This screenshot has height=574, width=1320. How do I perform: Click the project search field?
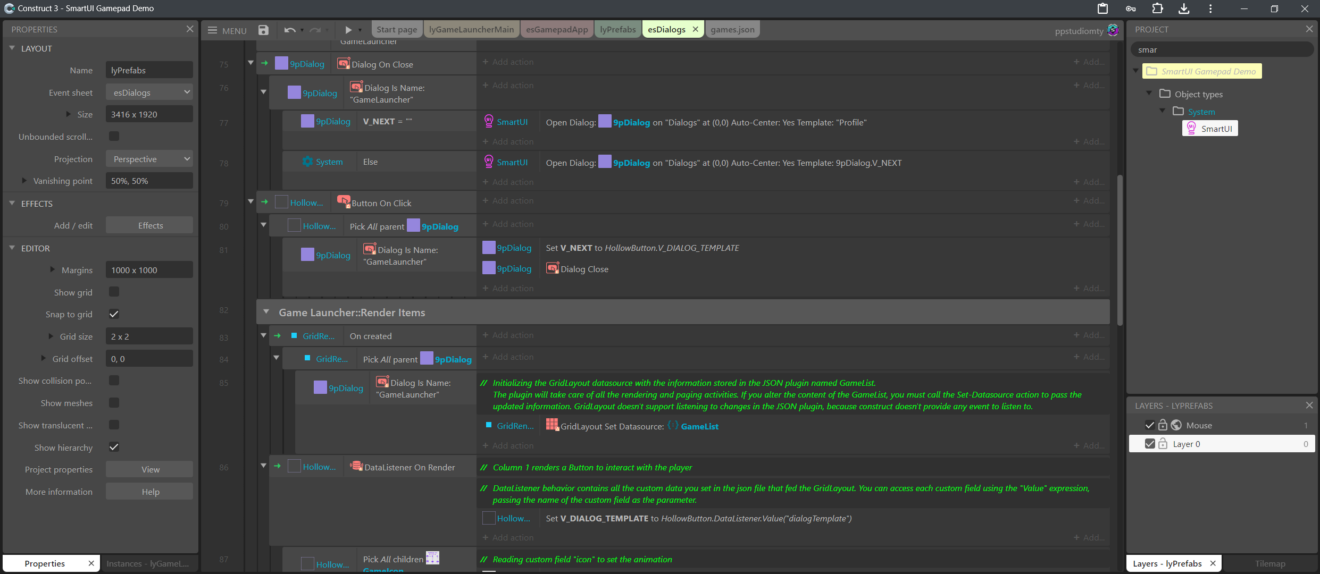(1222, 49)
